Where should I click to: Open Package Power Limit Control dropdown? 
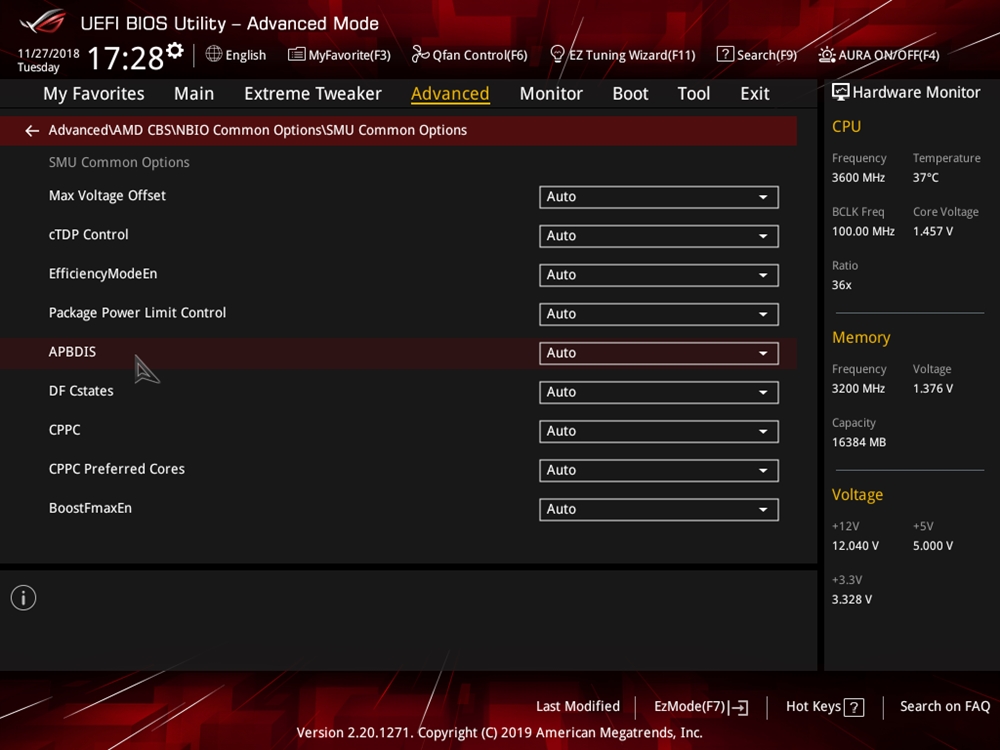[659, 314]
